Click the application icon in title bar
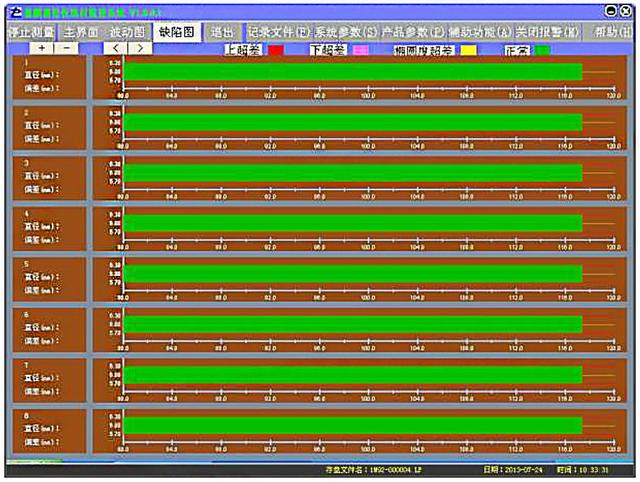Screen dimensions: 640x482 (x=15, y=11)
